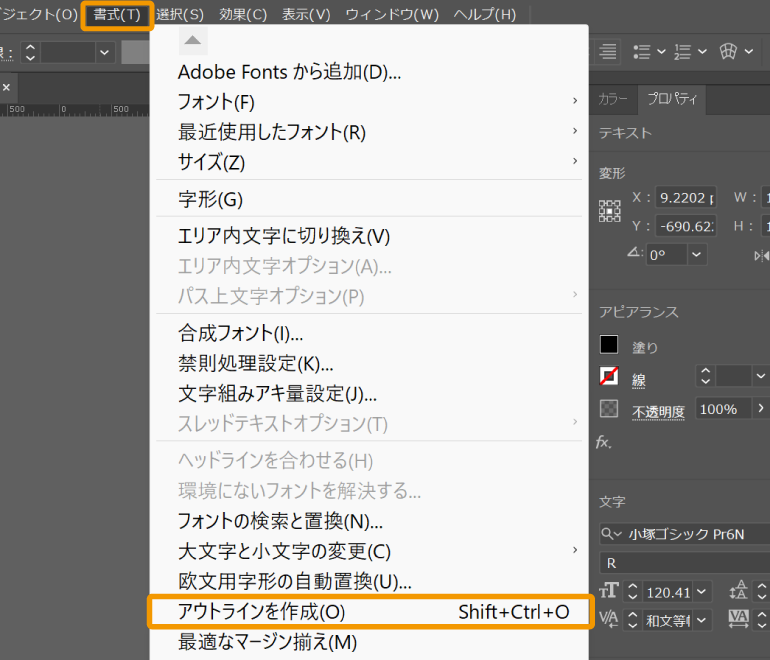Image resolution: width=770 pixels, height=660 pixels.
Task: Expand 最近使用したフォント(R) submenu
Action: click(x=369, y=132)
